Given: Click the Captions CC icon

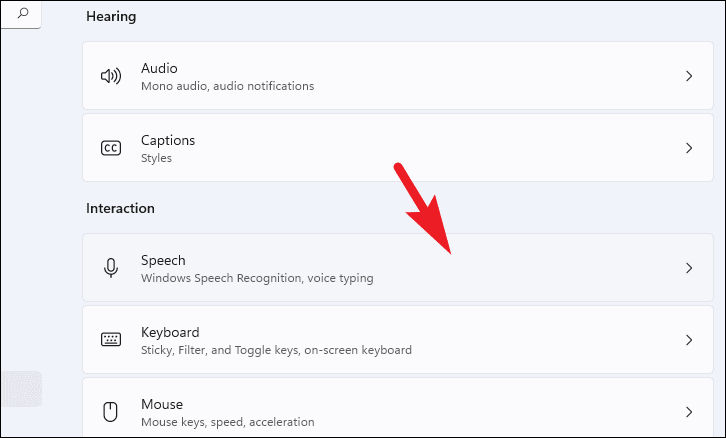Looking at the screenshot, I should coord(111,148).
